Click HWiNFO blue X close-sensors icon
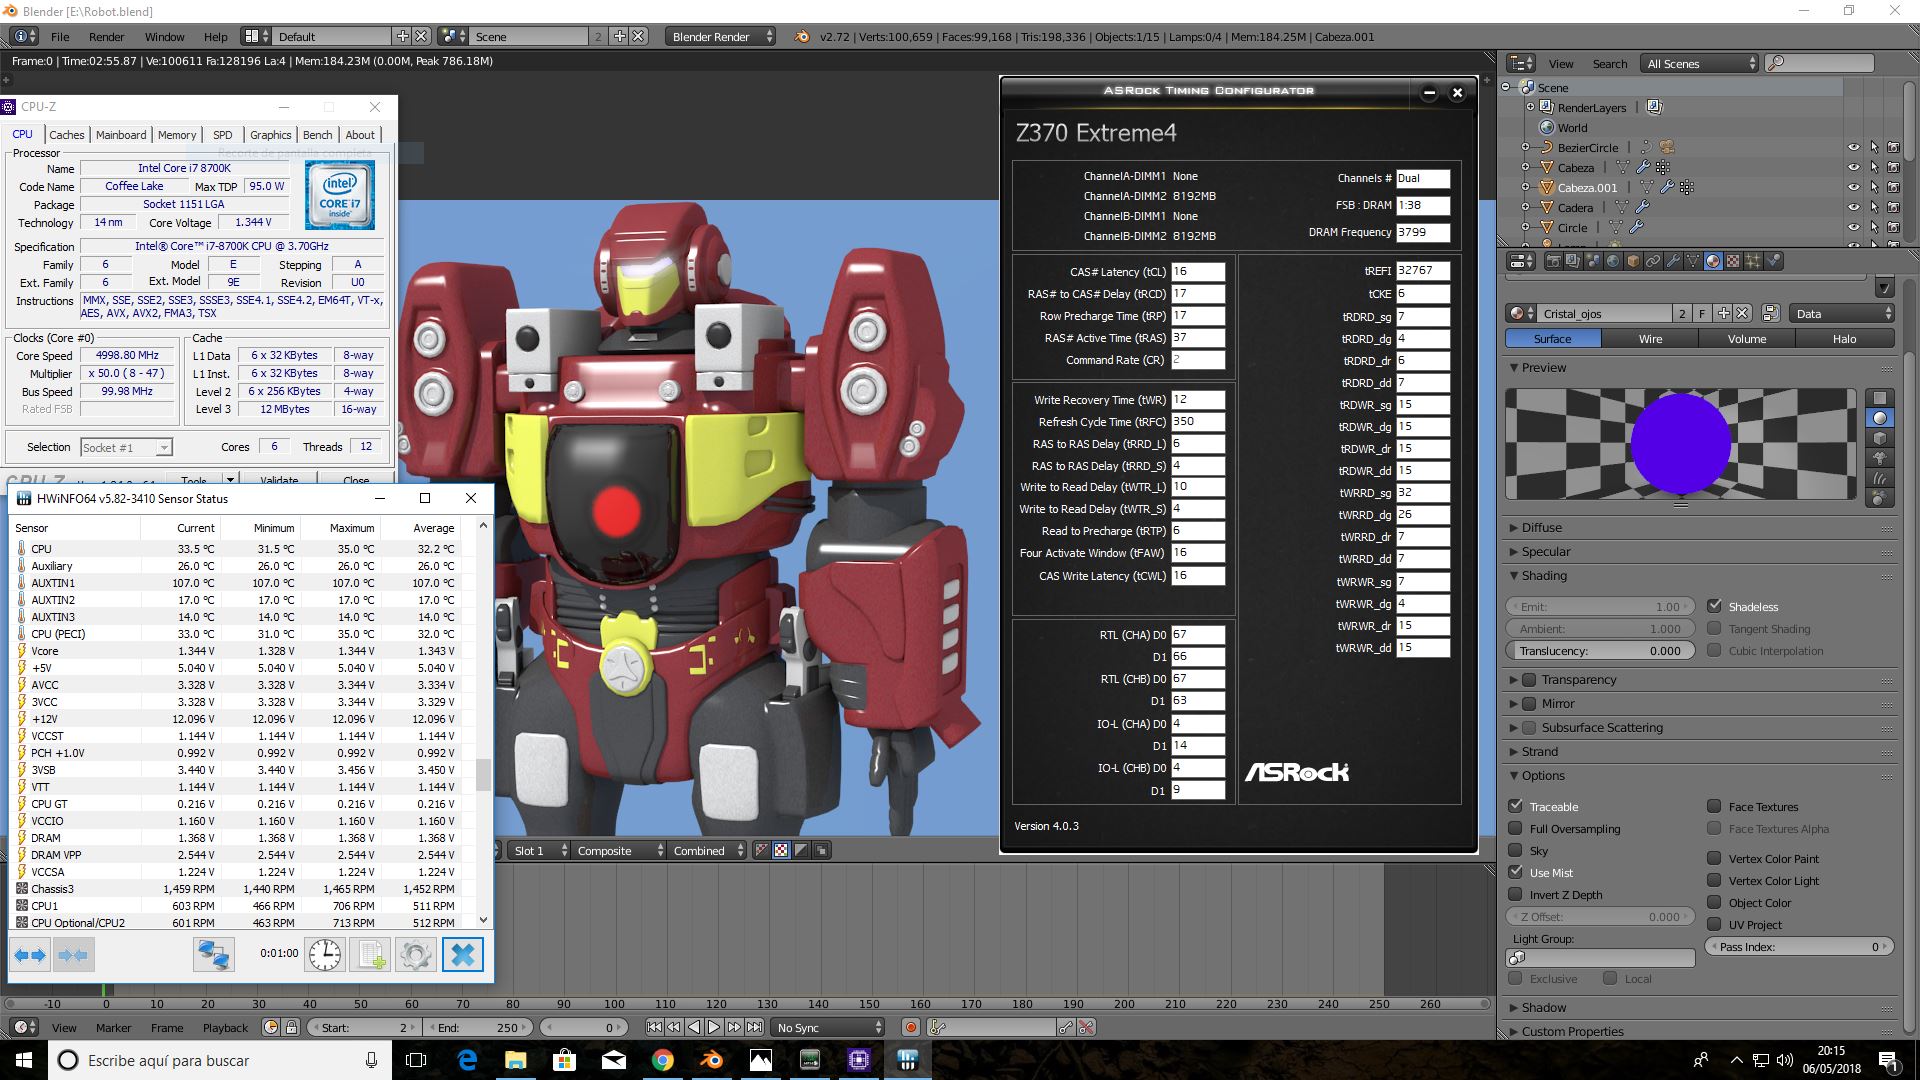The height and width of the screenshot is (1080, 1920). click(462, 955)
